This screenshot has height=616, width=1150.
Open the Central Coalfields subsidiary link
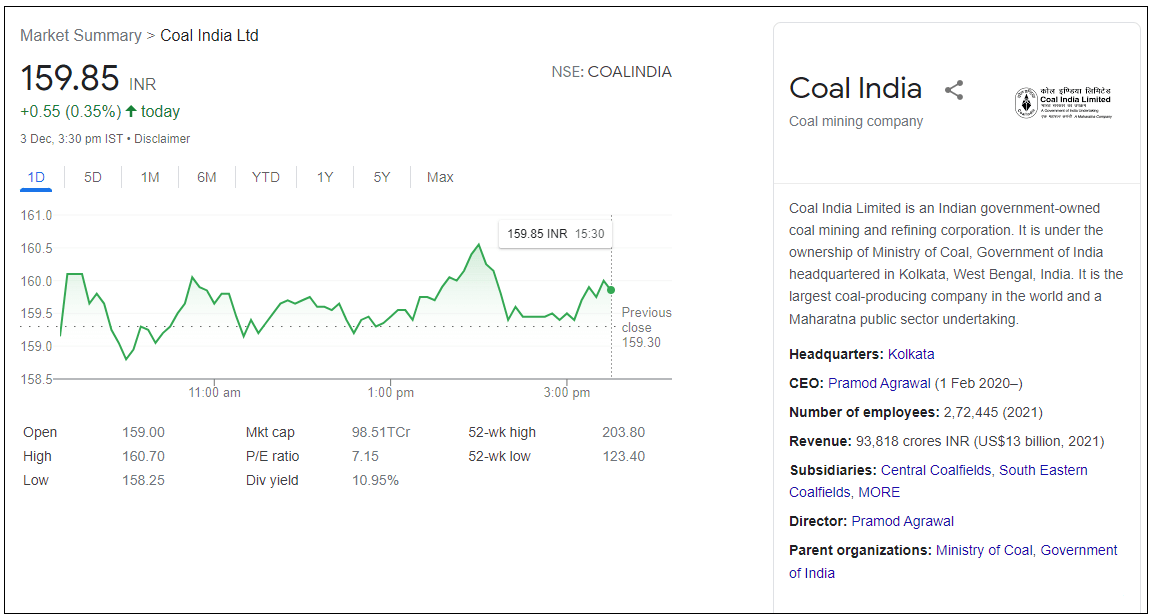pyautogui.click(x=936, y=469)
